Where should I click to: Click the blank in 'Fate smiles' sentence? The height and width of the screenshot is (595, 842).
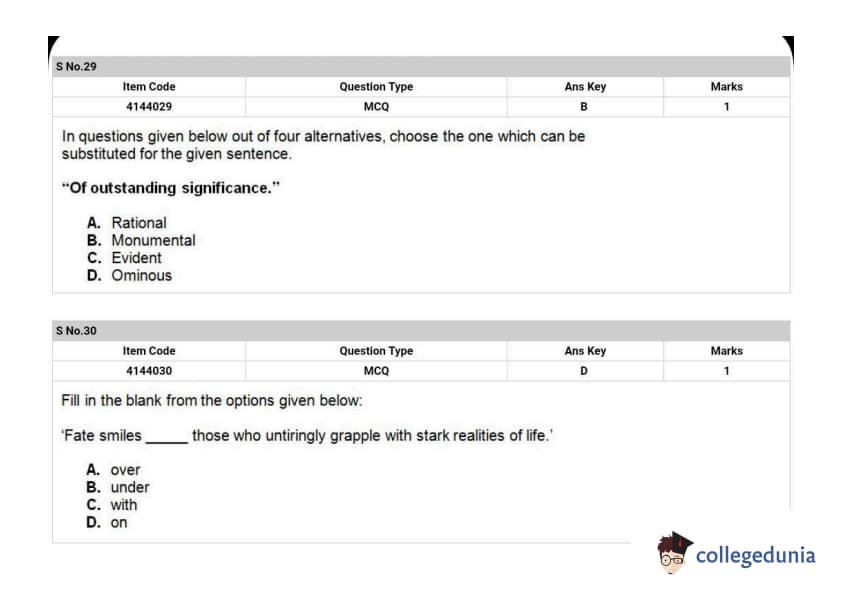166,437
